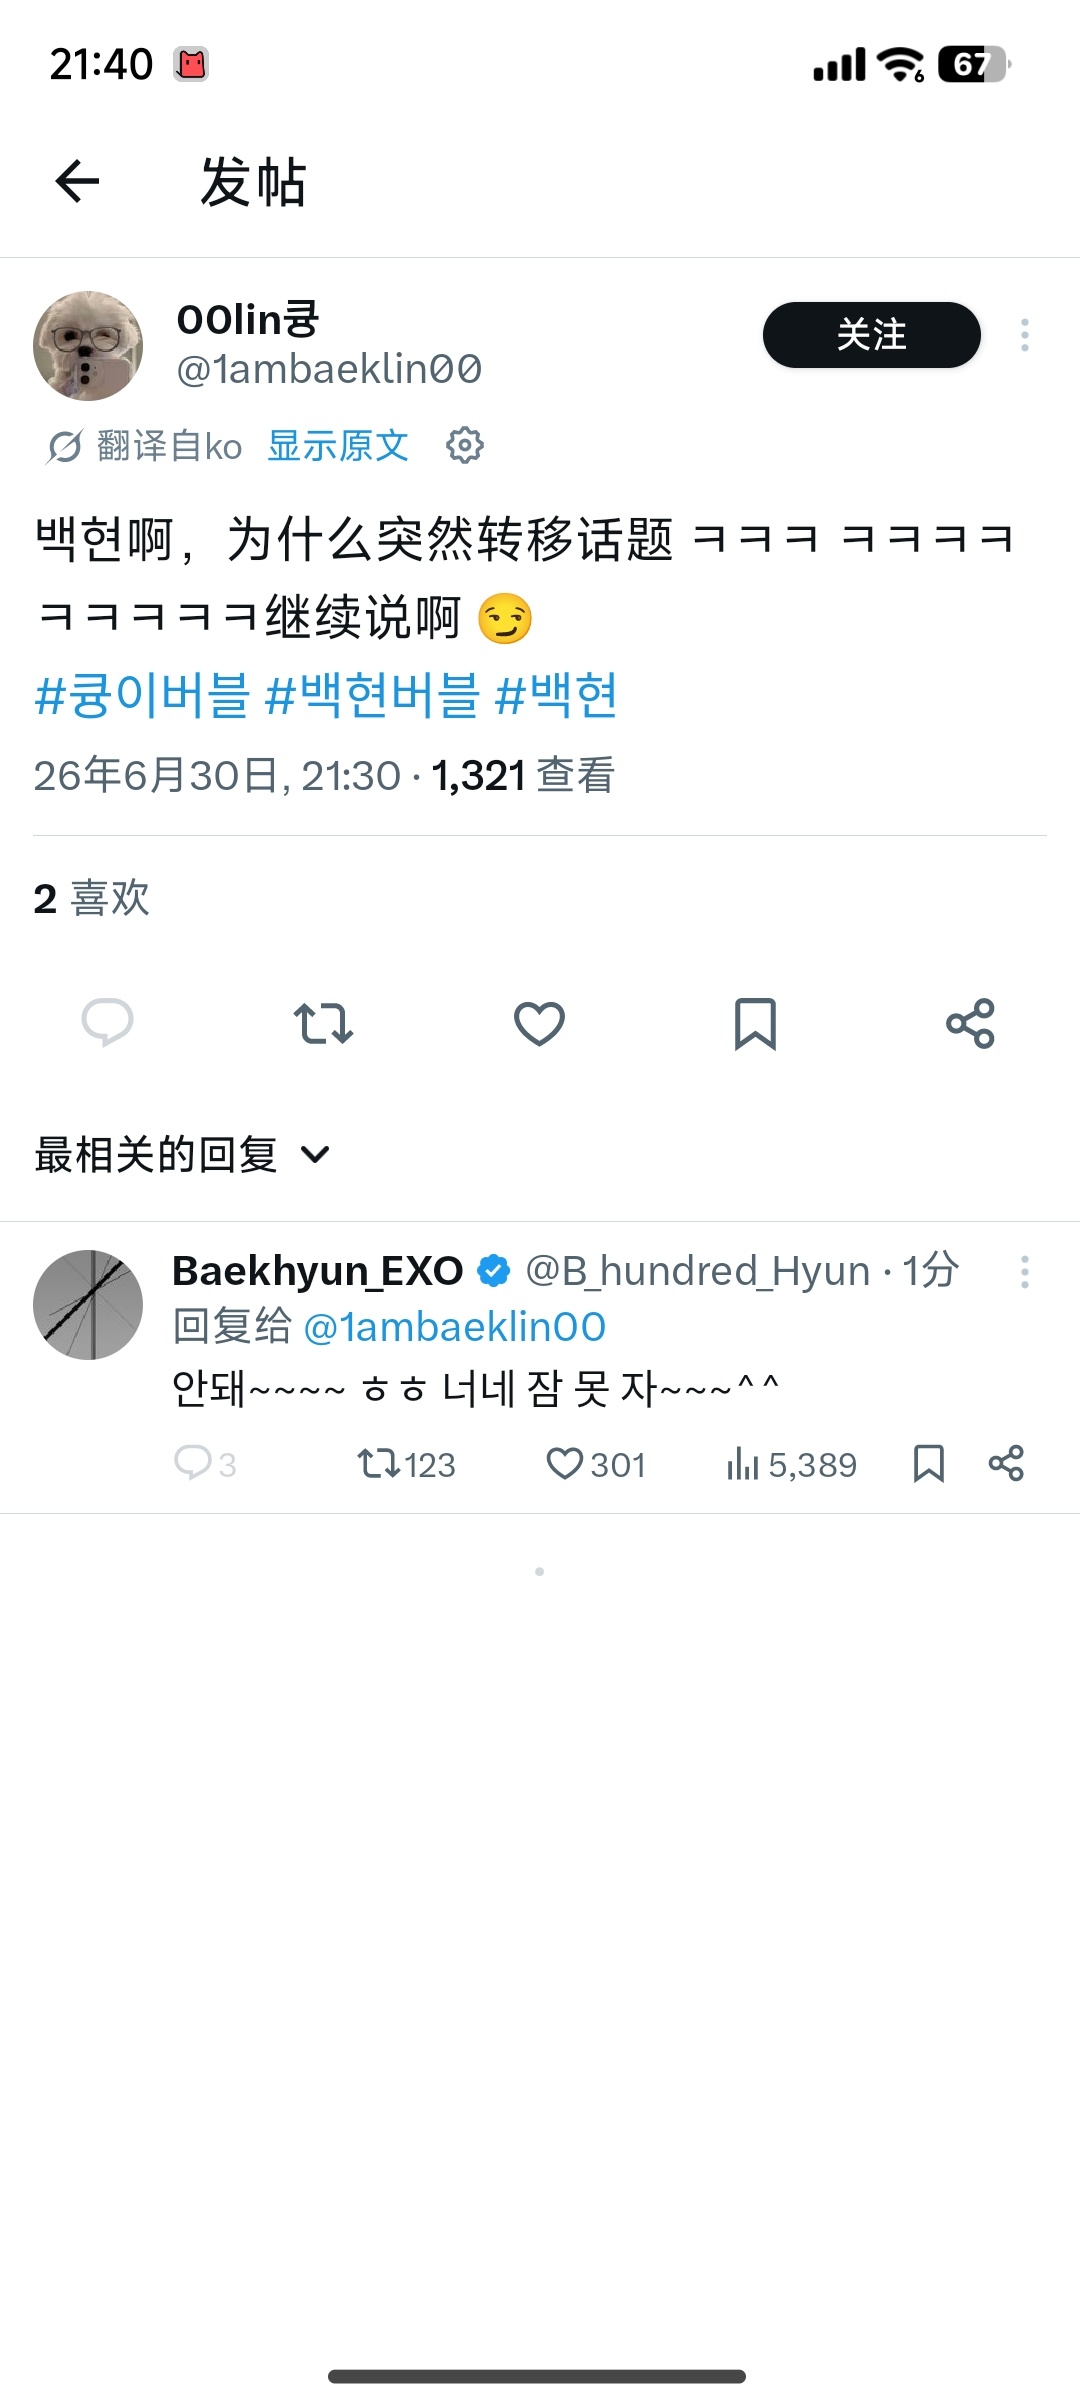Bookmark the main post

[755, 1023]
